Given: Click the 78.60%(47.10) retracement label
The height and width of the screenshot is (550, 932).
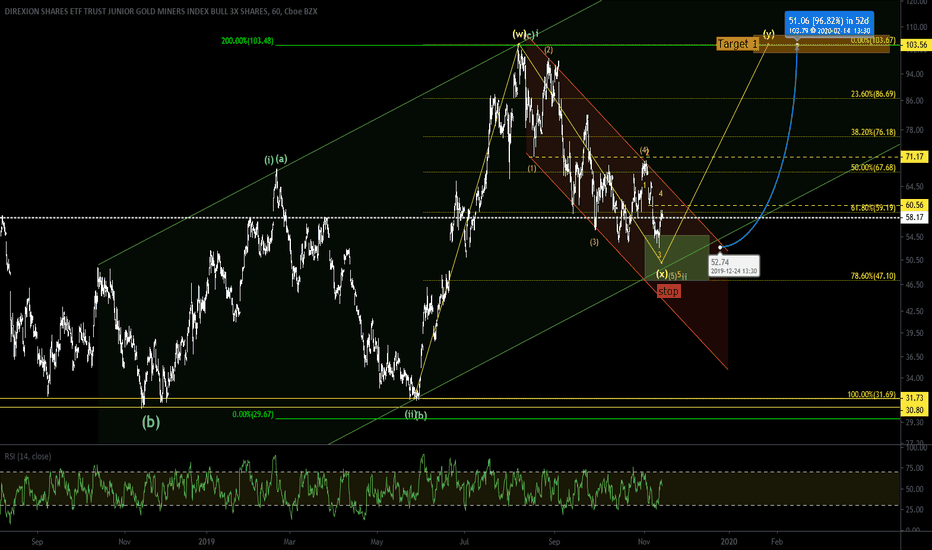Looking at the screenshot, I should click(x=873, y=276).
